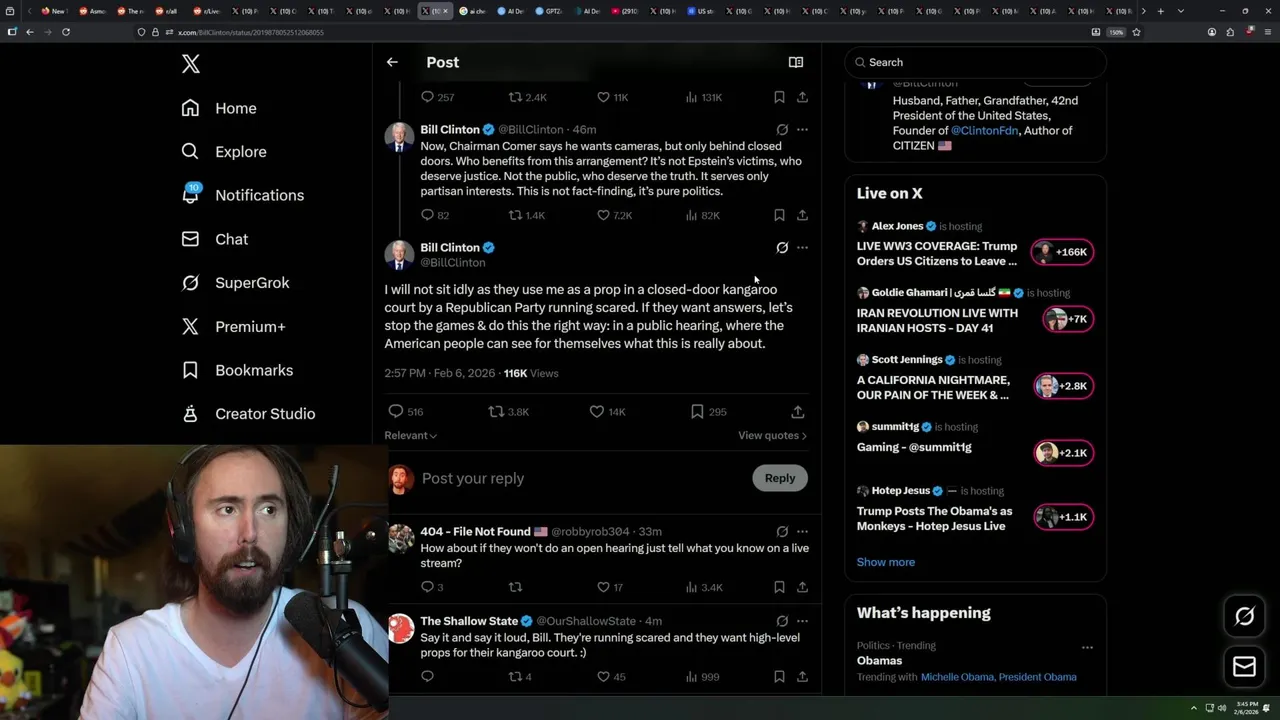Image resolution: width=1280 pixels, height=720 pixels.
Task: Open Bill Clinton avatar on main post
Action: 399,255
